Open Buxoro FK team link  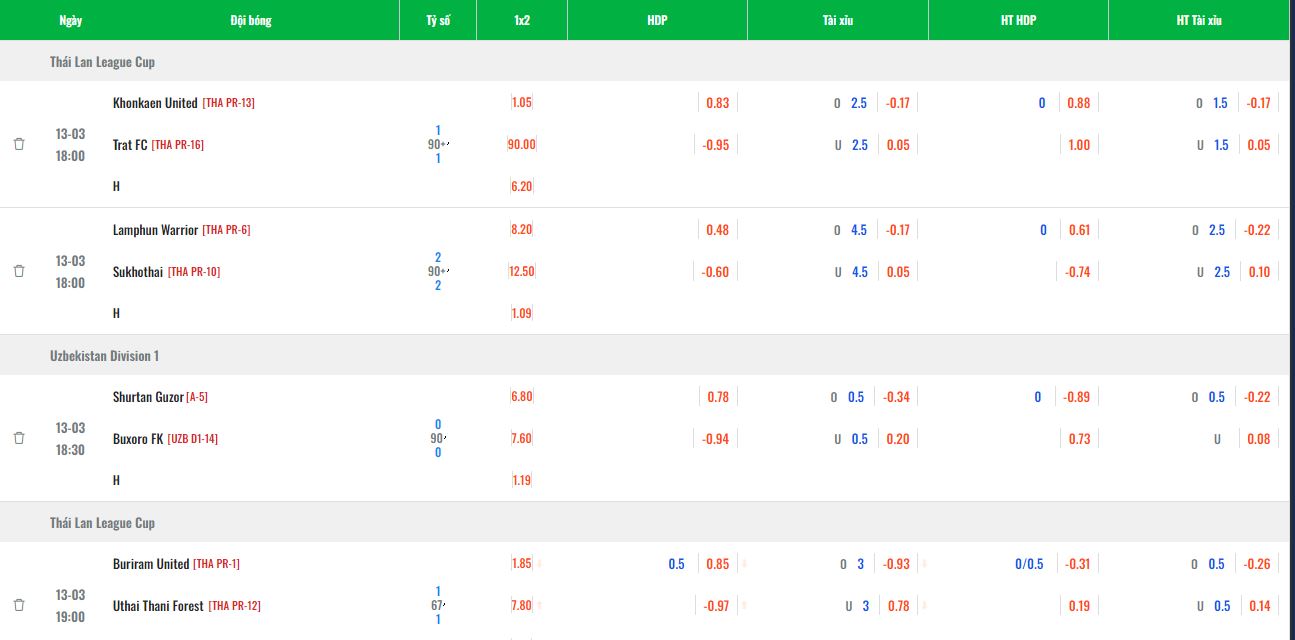pyautogui.click(x=138, y=439)
